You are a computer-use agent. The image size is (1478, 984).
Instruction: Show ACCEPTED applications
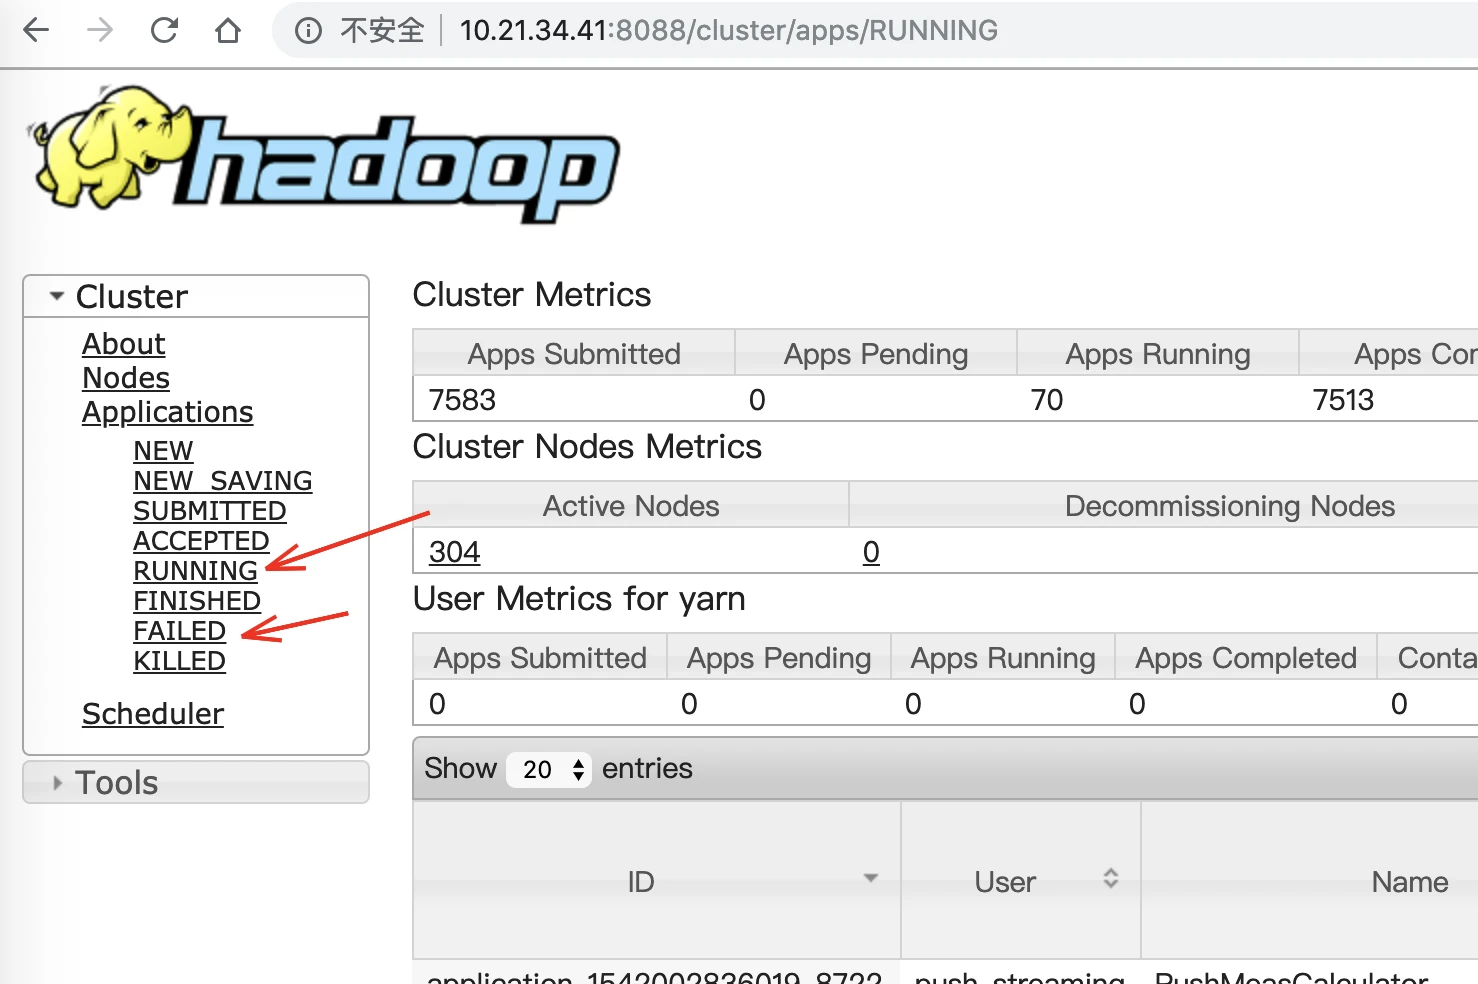point(201,541)
